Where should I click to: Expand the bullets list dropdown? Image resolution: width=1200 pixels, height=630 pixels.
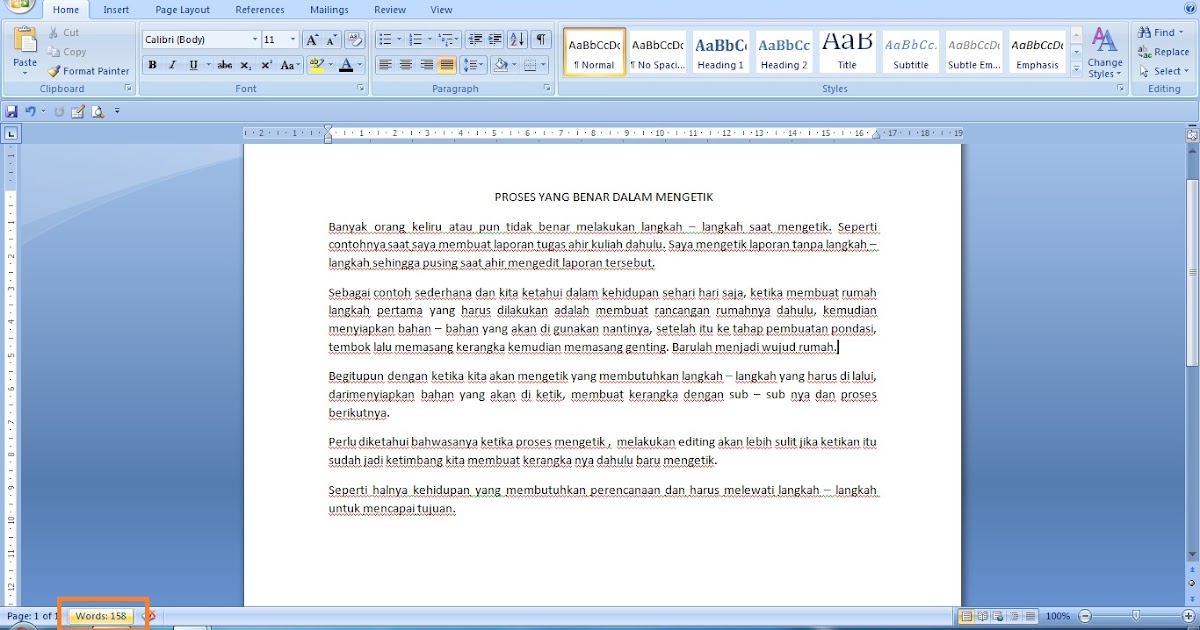[x=399, y=40]
